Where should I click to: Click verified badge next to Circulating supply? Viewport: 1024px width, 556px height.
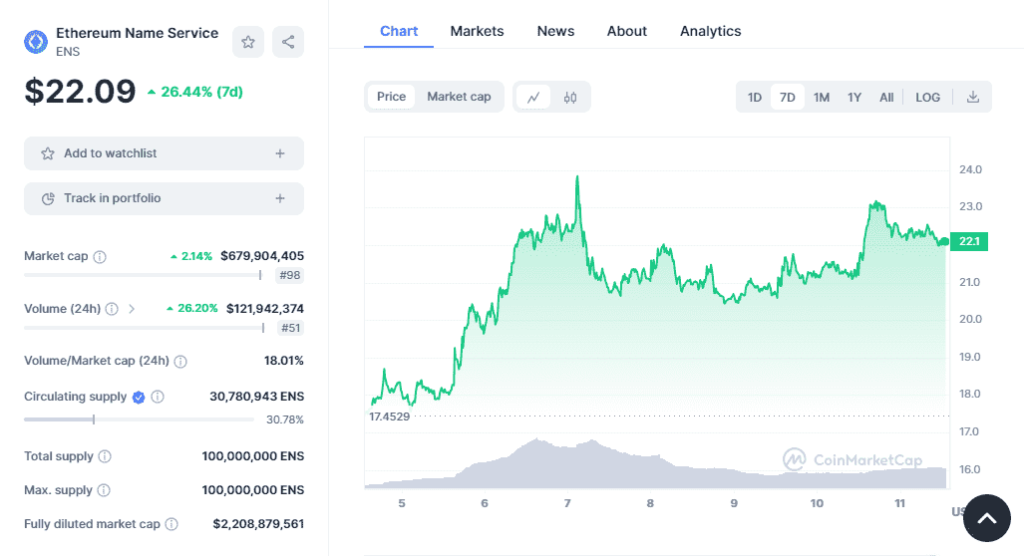[138, 397]
